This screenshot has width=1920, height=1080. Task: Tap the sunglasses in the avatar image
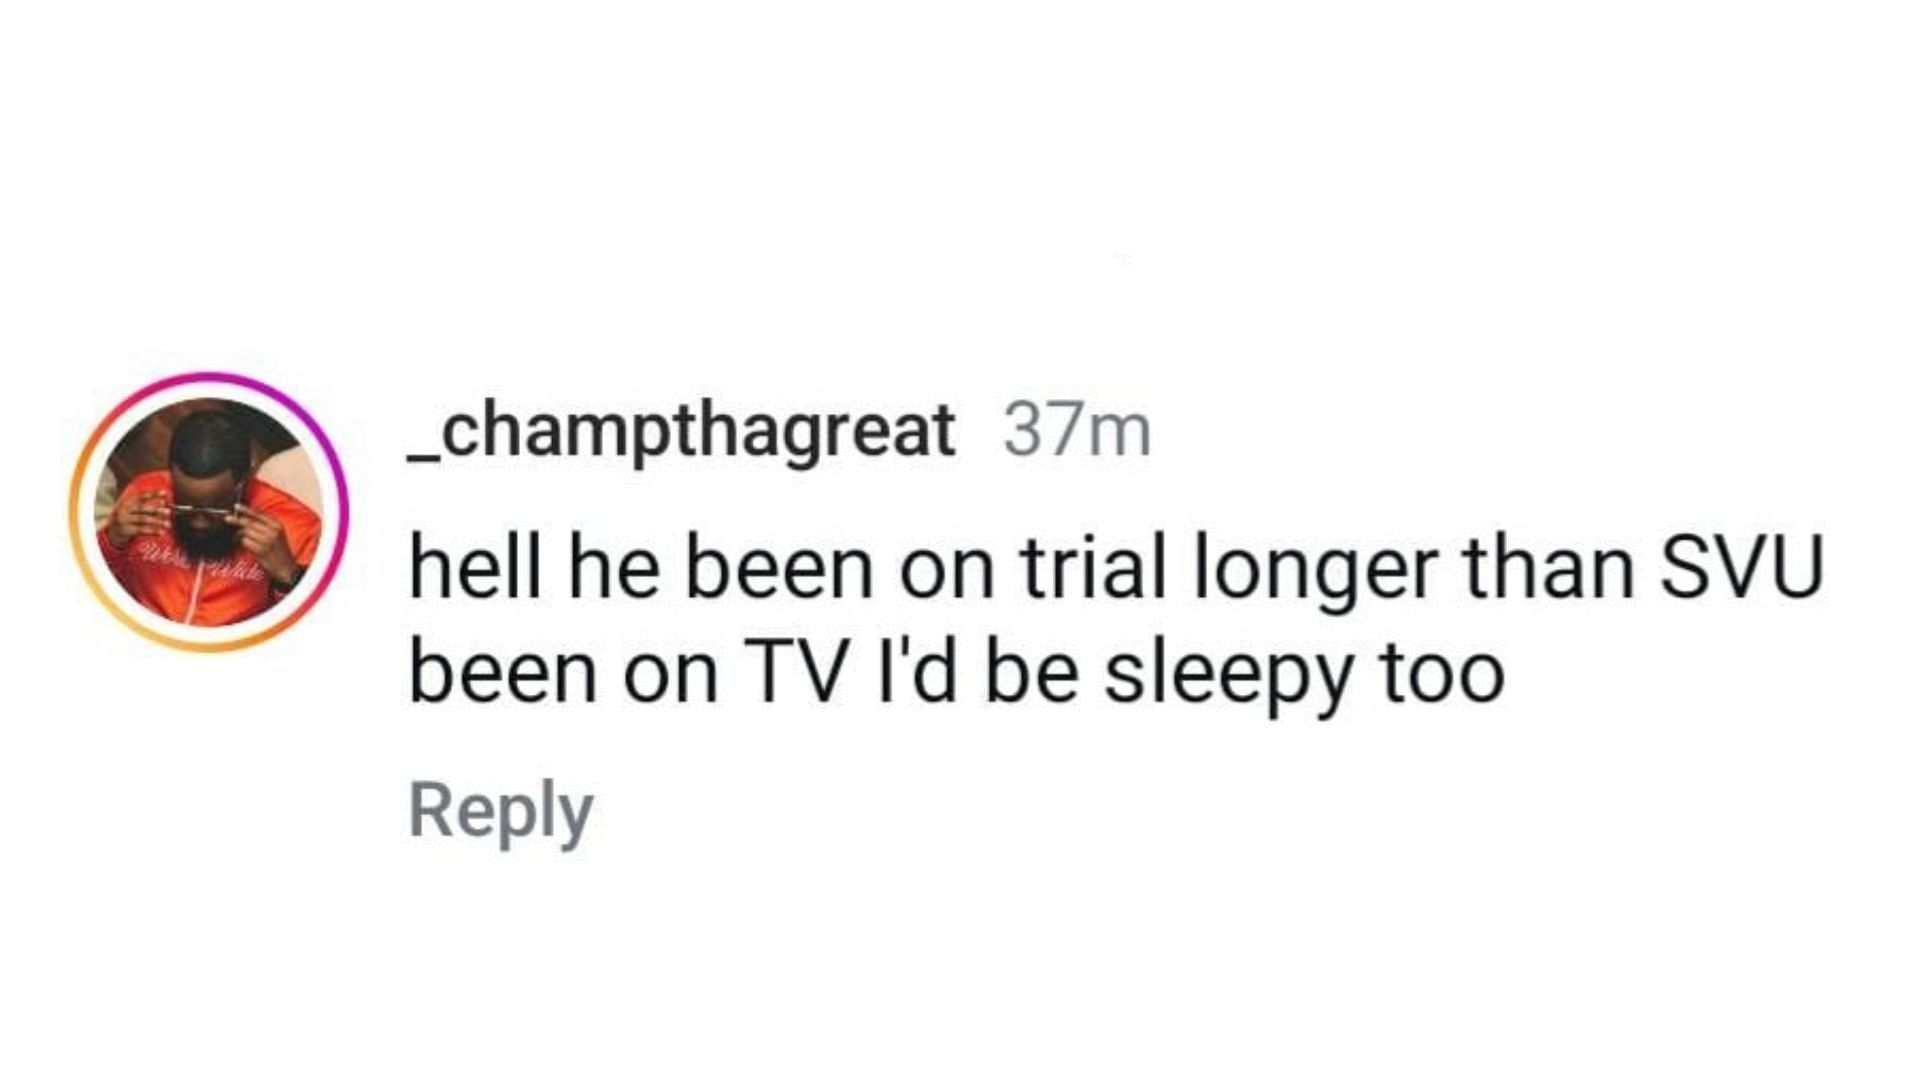tap(205, 514)
